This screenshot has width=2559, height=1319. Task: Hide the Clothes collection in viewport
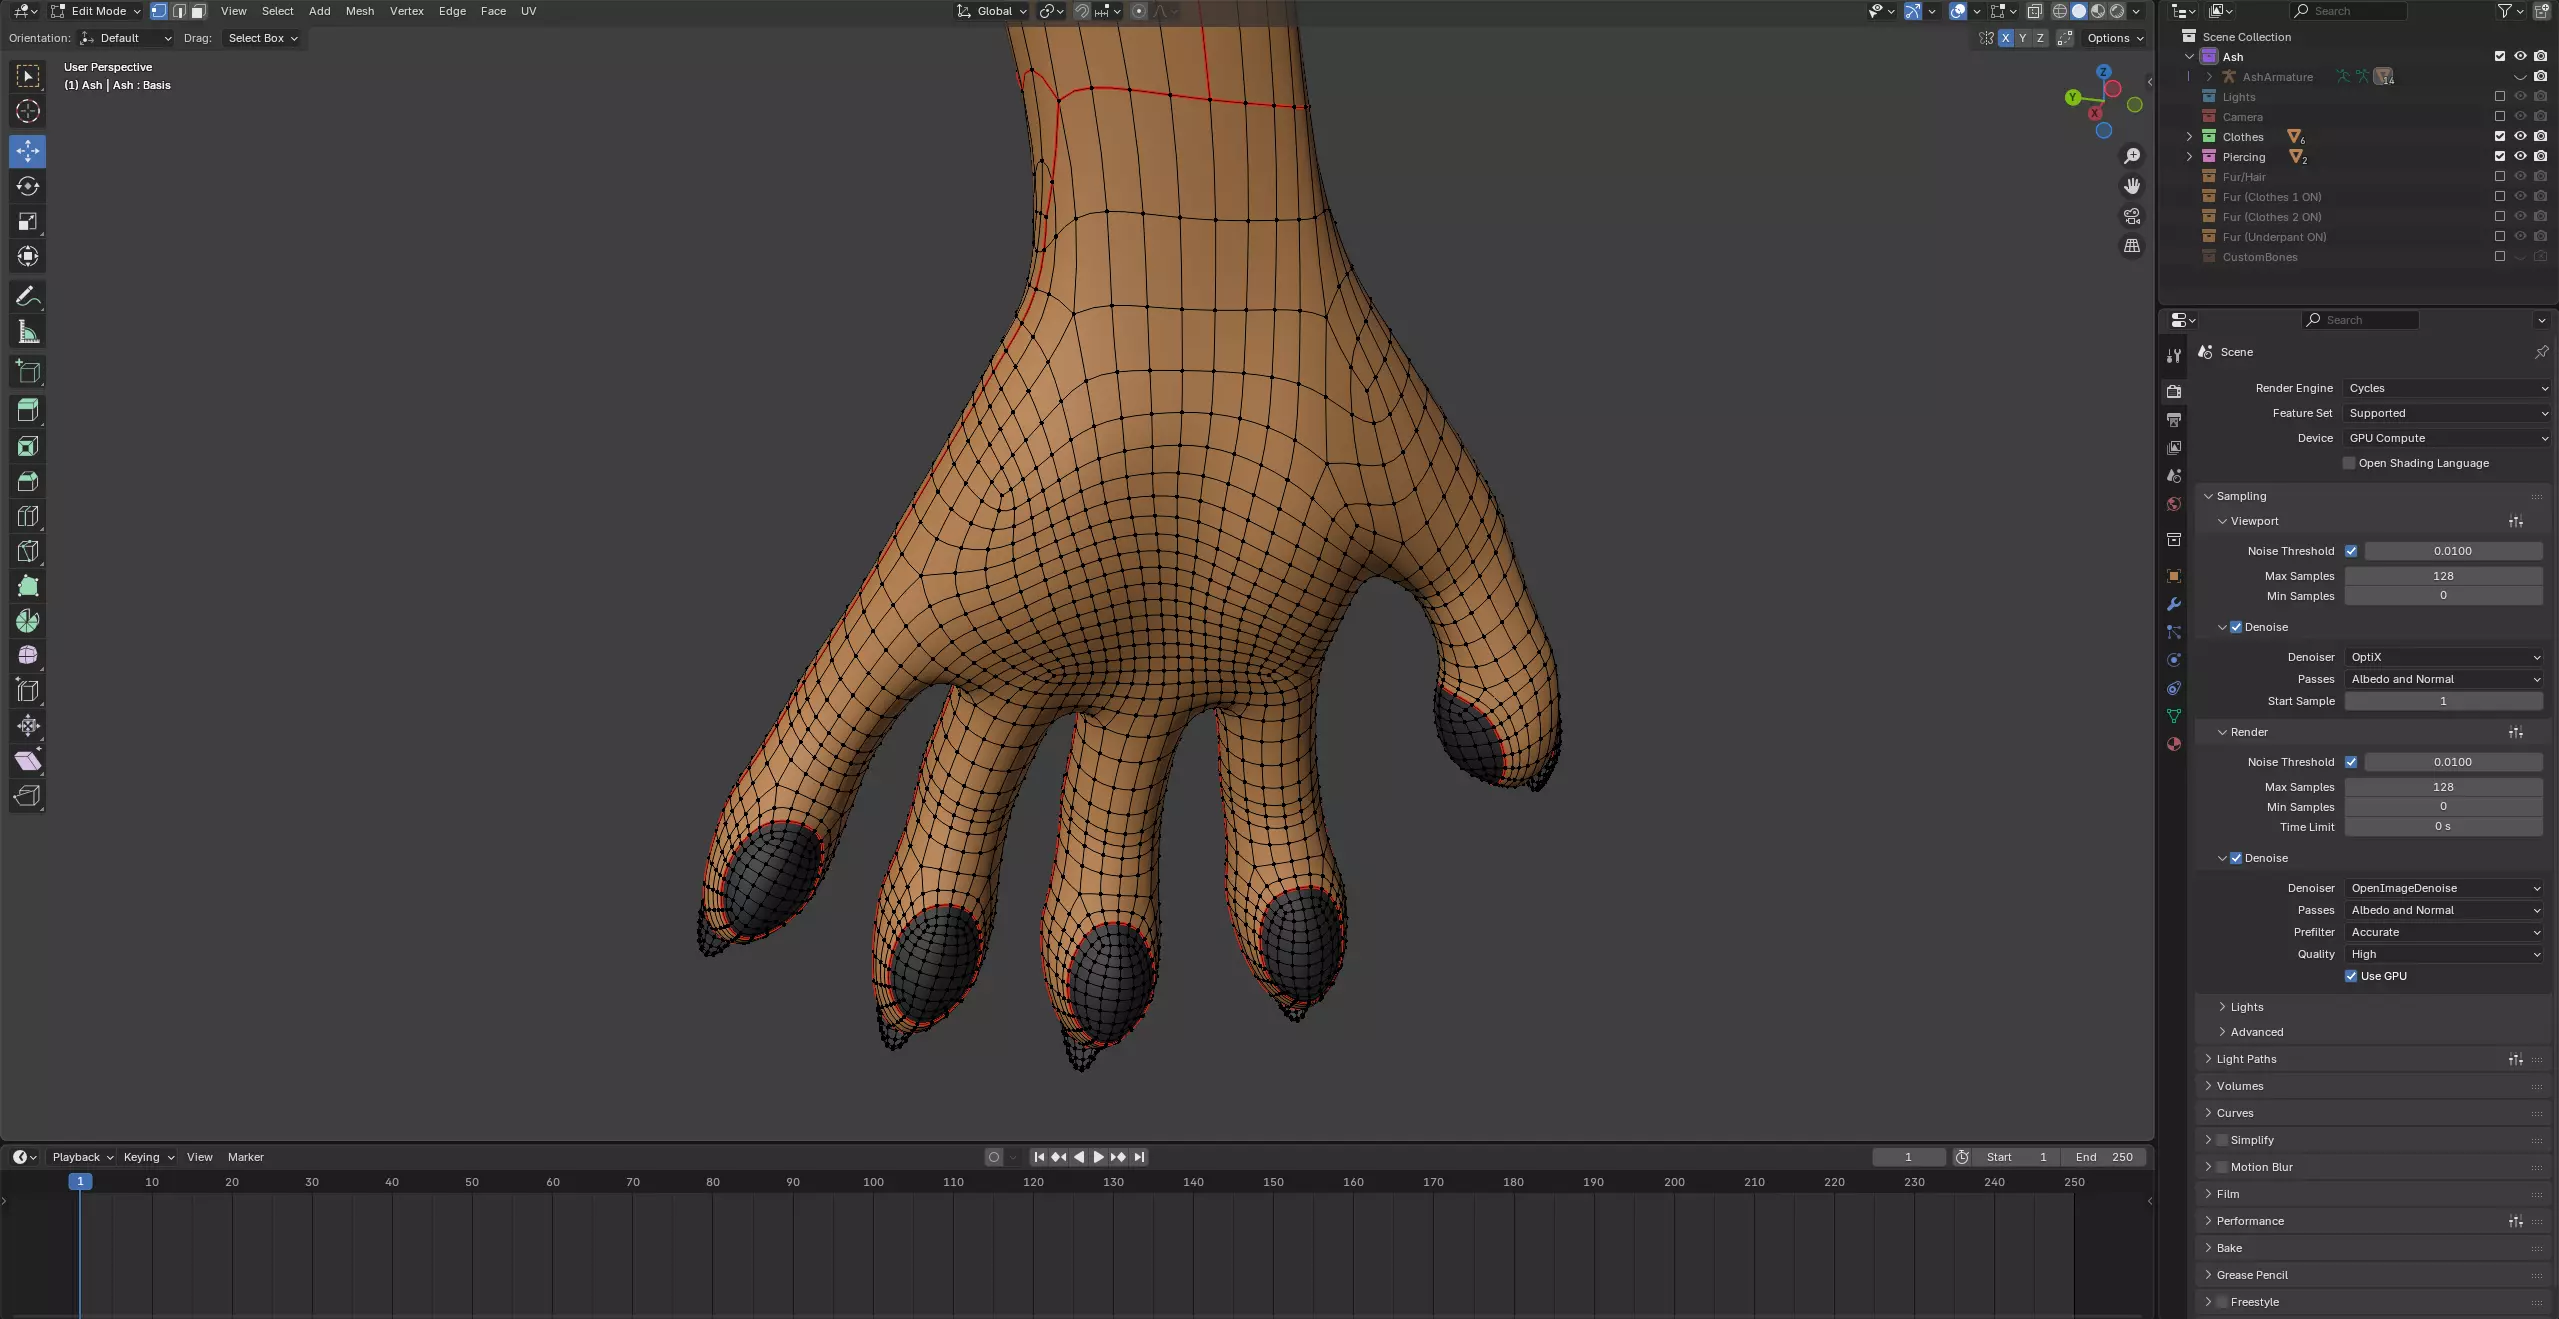coord(2520,137)
